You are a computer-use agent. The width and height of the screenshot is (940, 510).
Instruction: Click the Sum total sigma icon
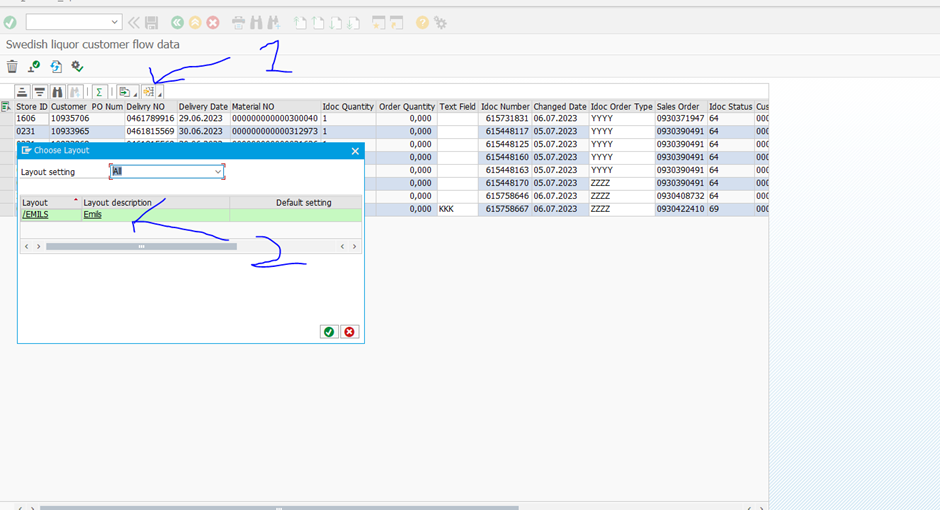click(99, 92)
